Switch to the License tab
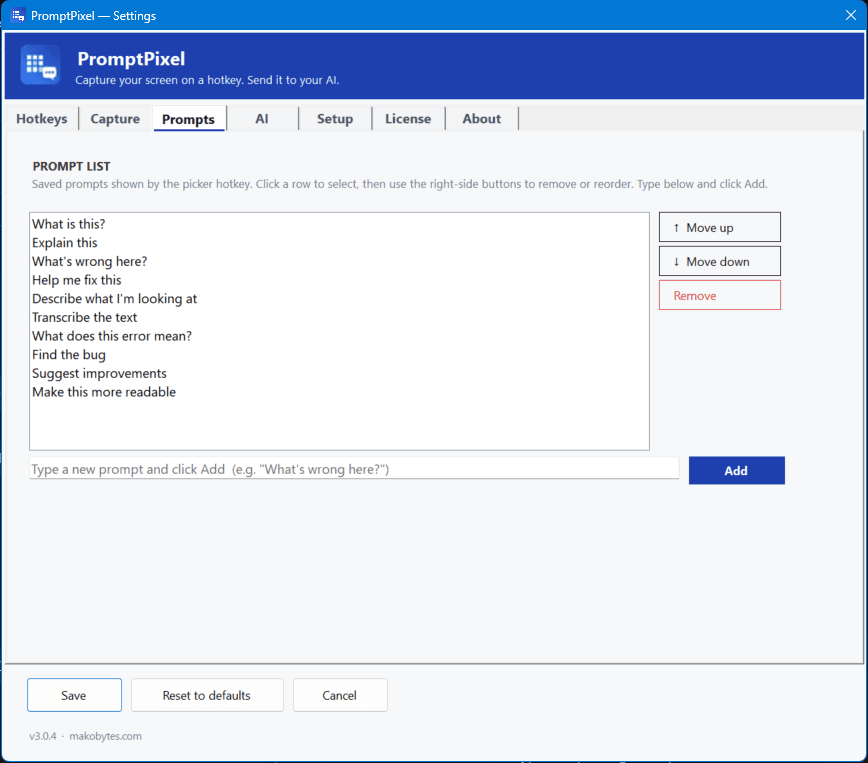Viewport: 868px width, 763px height. pos(408,119)
